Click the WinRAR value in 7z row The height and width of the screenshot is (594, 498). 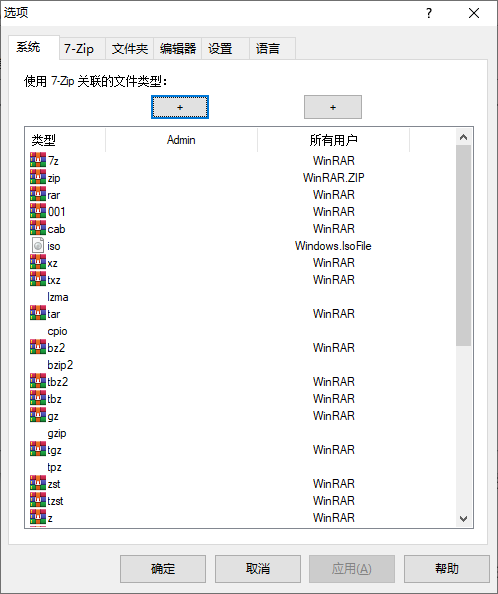point(334,161)
